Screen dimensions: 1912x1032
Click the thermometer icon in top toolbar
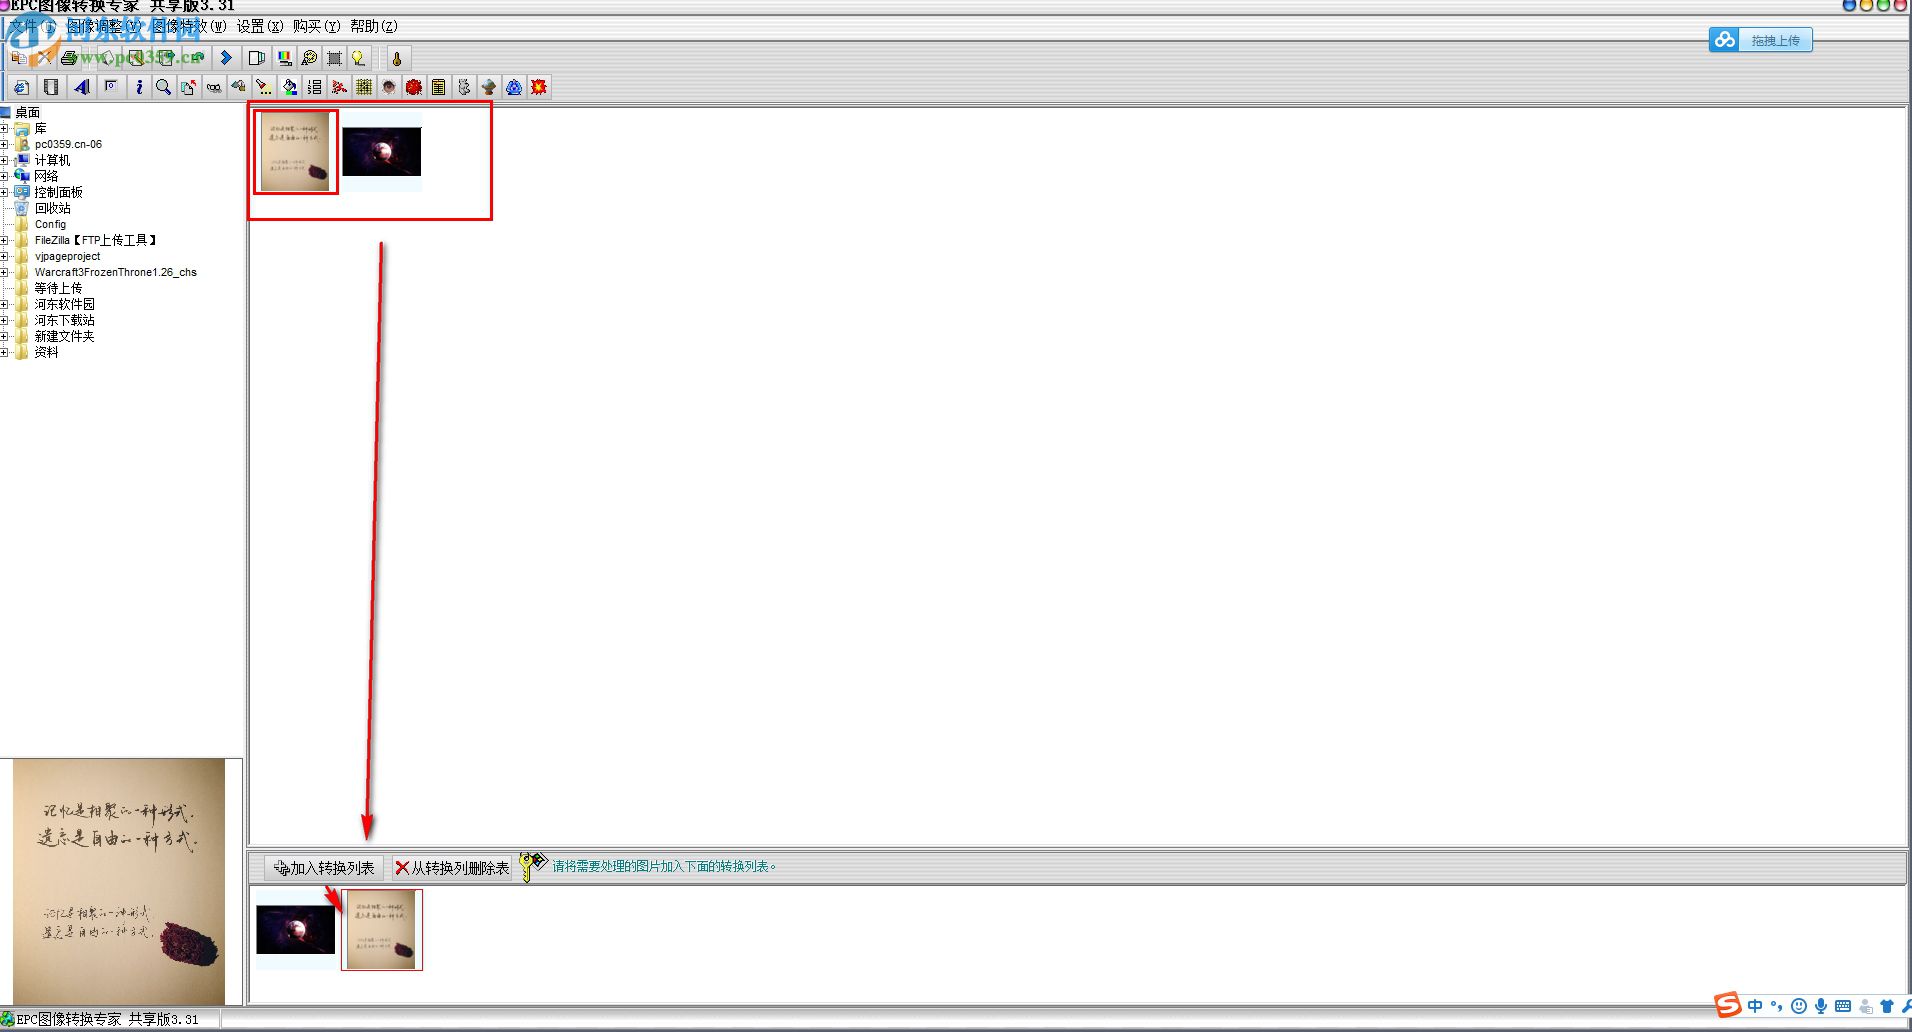[x=397, y=58]
